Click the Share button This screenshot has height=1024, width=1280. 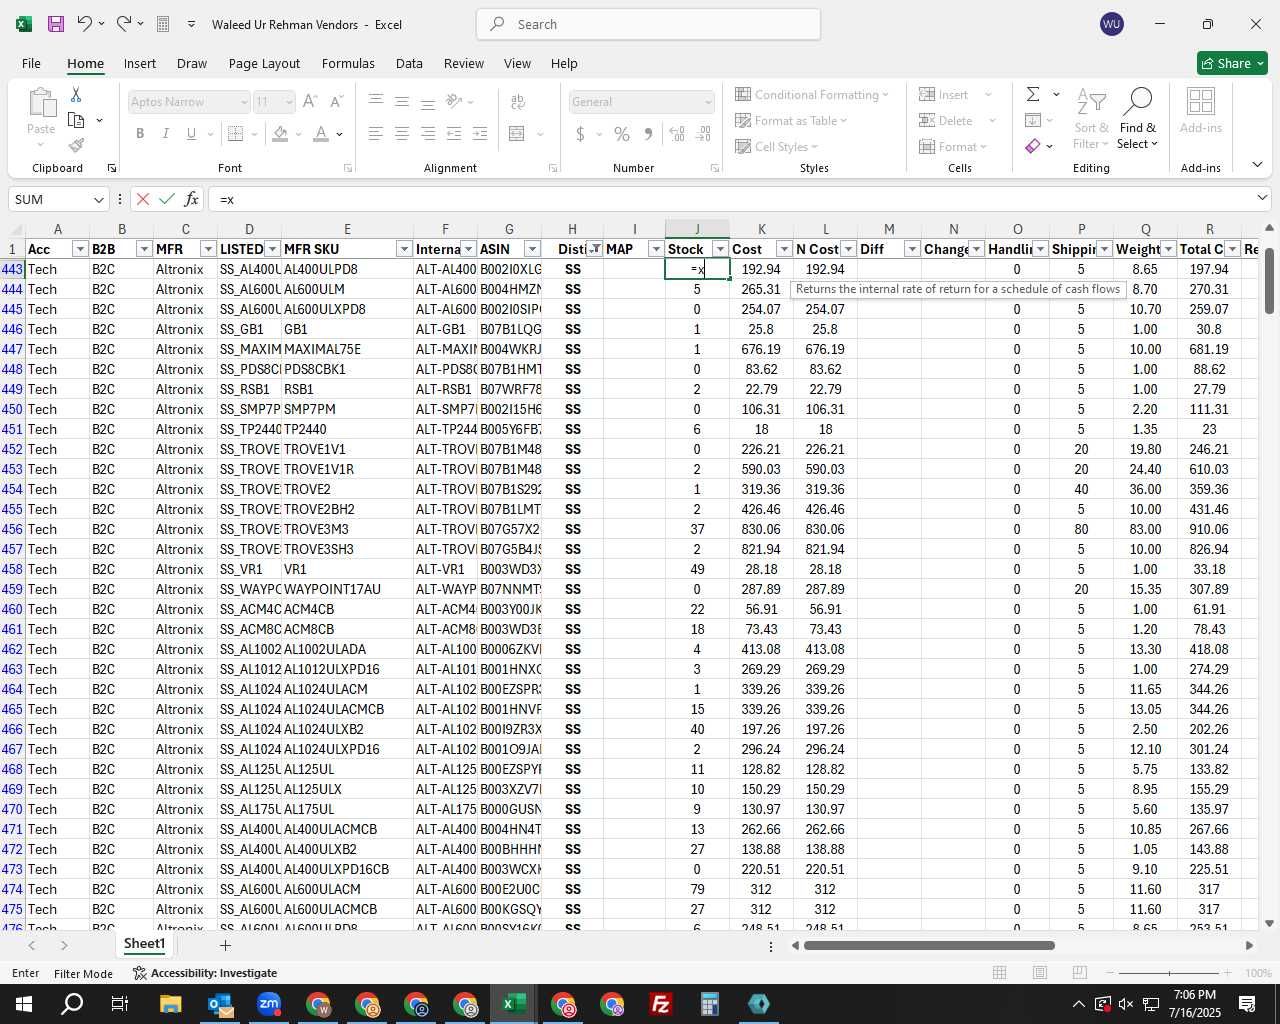click(1232, 63)
